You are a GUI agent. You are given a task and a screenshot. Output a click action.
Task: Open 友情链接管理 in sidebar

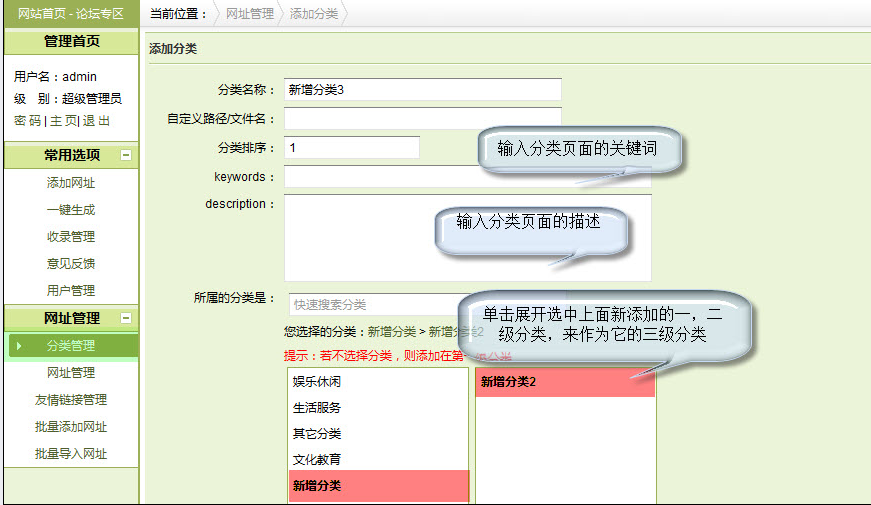(71, 400)
